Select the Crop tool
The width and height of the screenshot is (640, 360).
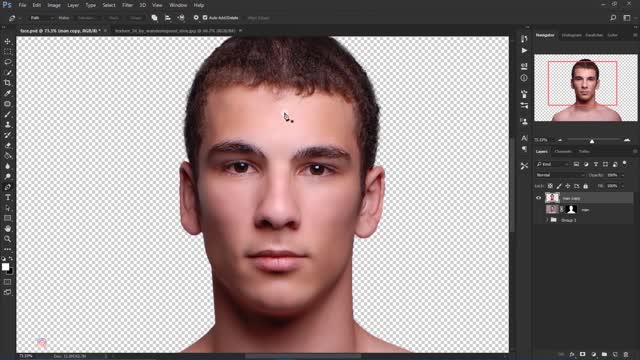click(x=7, y=83)
